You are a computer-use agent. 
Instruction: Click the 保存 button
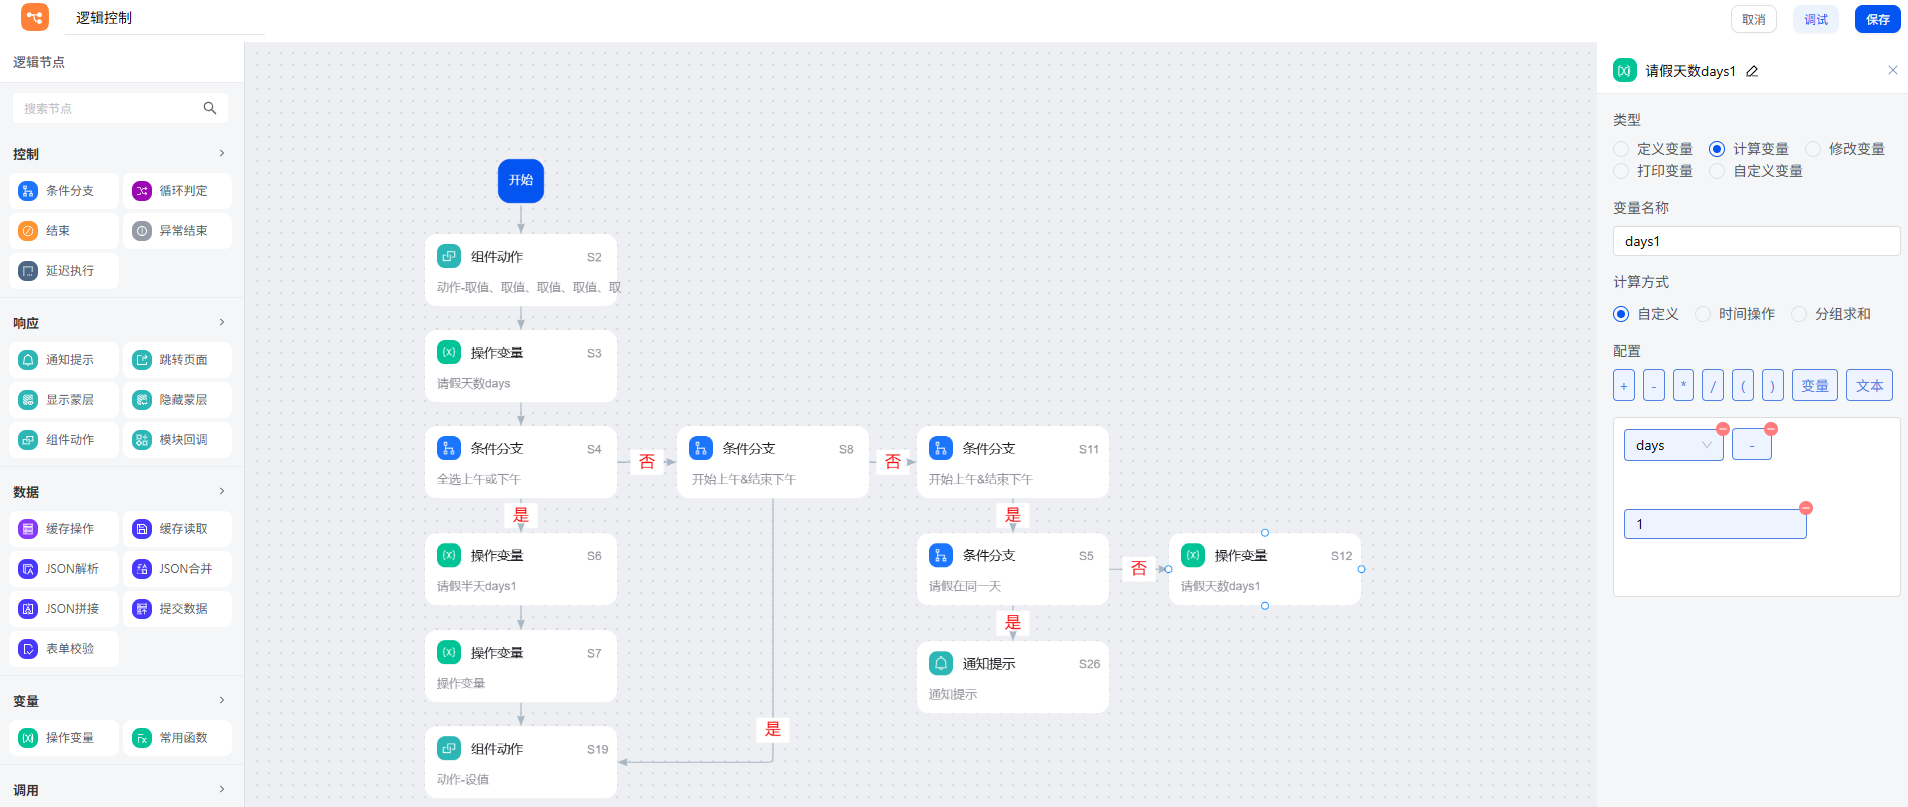point(1877,19)
